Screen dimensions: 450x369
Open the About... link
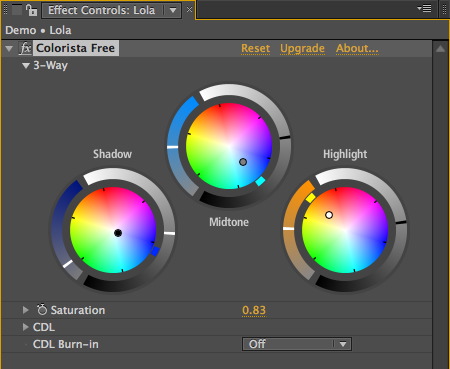[x=357, y=48]
